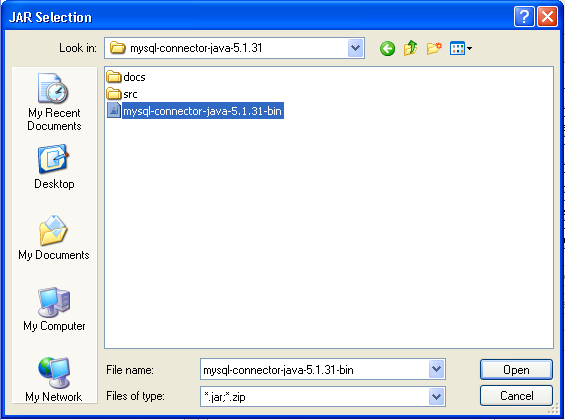
Task: Expand the Files of type dropdown arrow
Action: coord(436,397)
